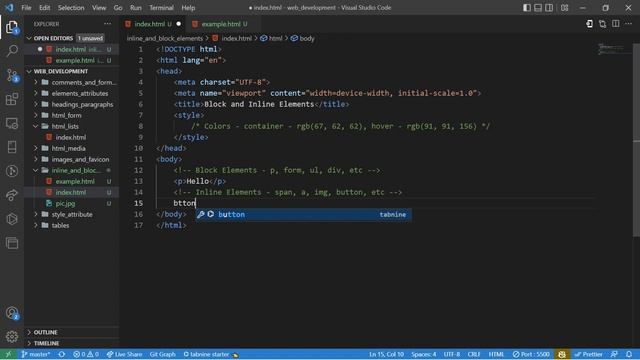Open Accounts icon in activity bar
Screen dimensions: 640x360
coord(12,313)
